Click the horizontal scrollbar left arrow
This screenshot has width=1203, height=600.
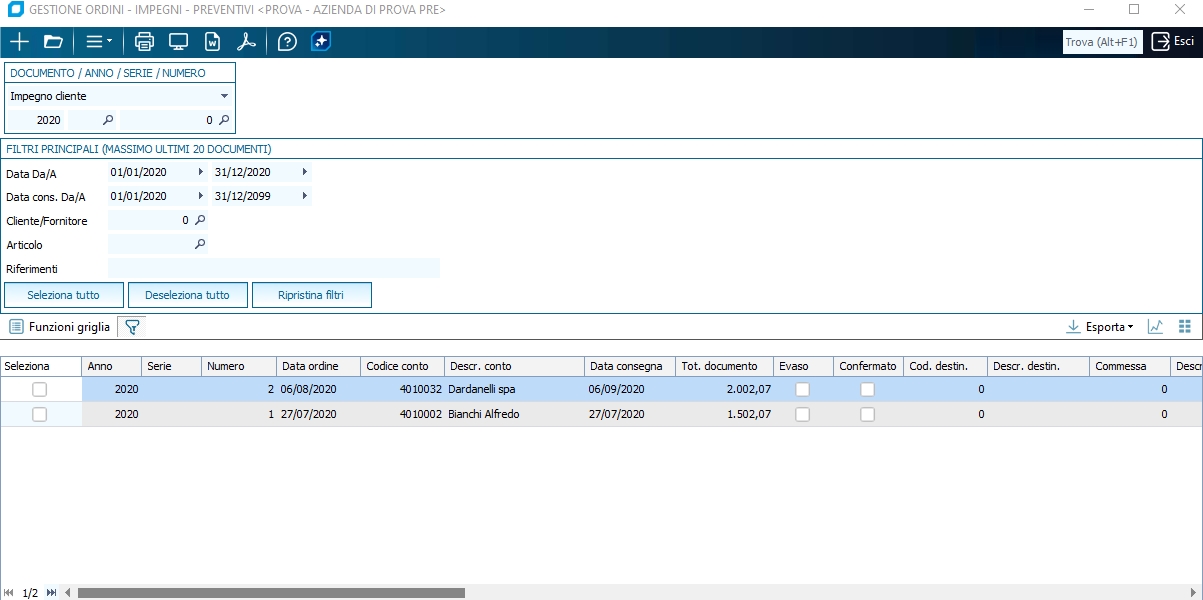68,593
